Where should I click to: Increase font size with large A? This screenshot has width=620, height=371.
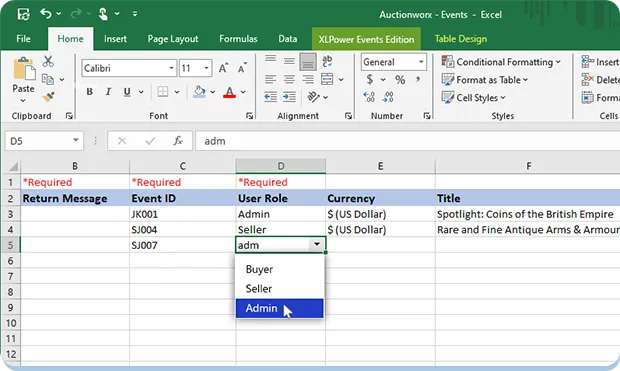click(223, 68)
